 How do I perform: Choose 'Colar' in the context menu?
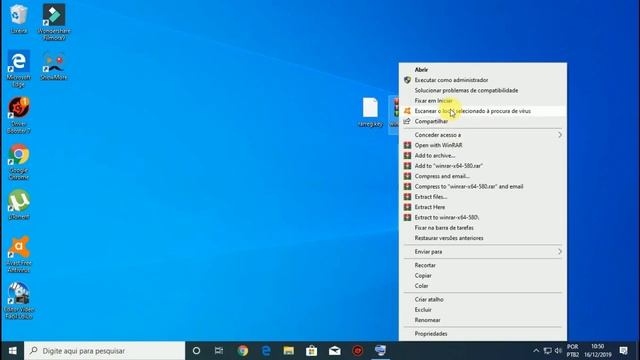pos(483,286)
